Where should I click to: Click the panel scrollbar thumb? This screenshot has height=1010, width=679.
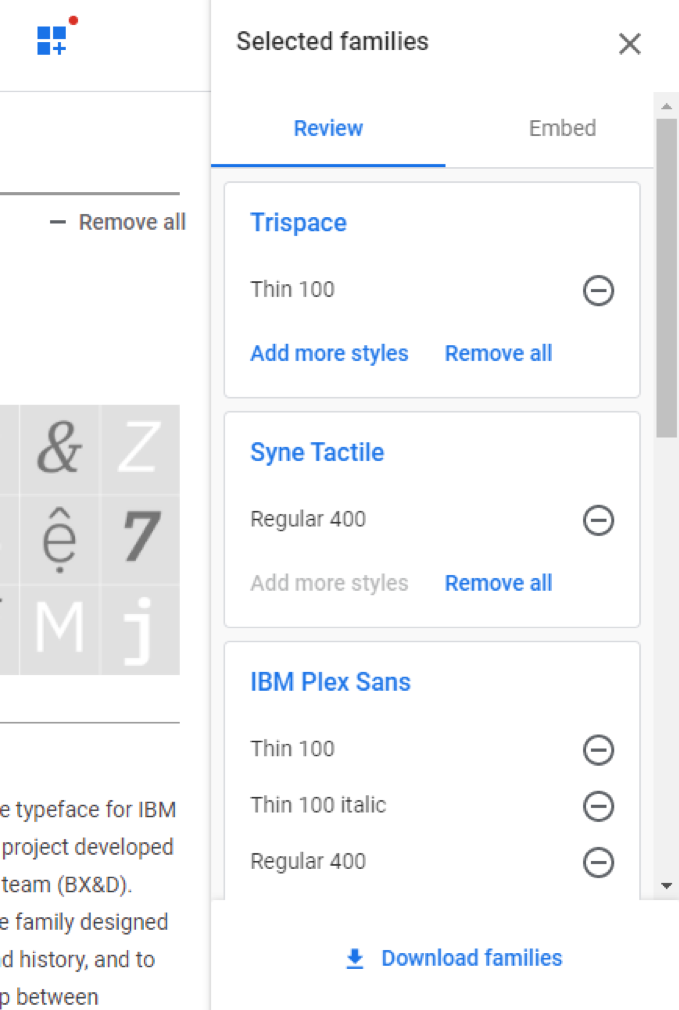[666, 278]
